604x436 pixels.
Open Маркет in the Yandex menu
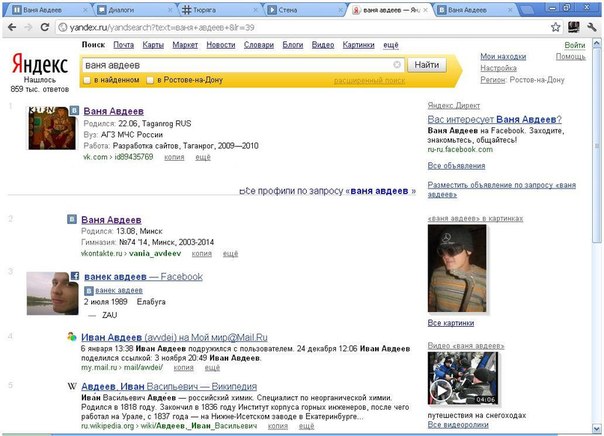coord(185,45)
